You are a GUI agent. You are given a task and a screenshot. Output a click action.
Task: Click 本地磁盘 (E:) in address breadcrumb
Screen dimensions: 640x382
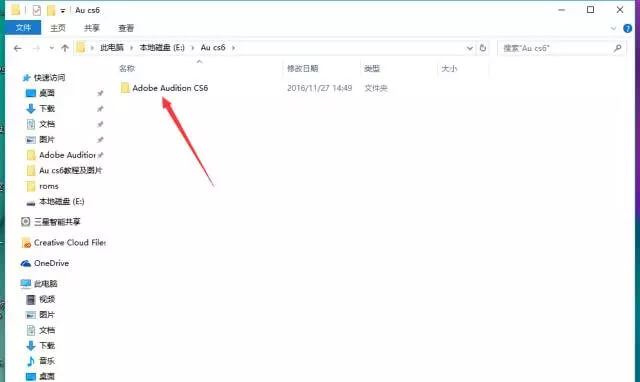162,48
